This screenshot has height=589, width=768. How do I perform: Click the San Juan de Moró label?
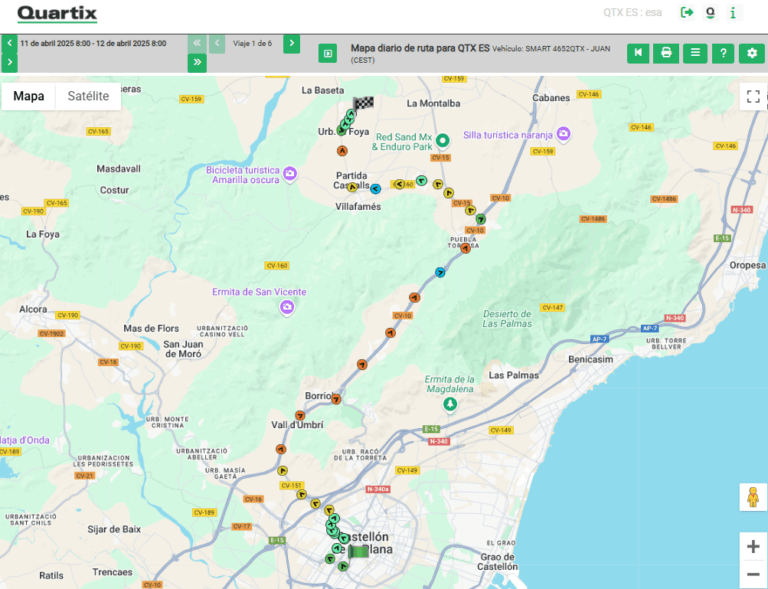pos(183,349)
